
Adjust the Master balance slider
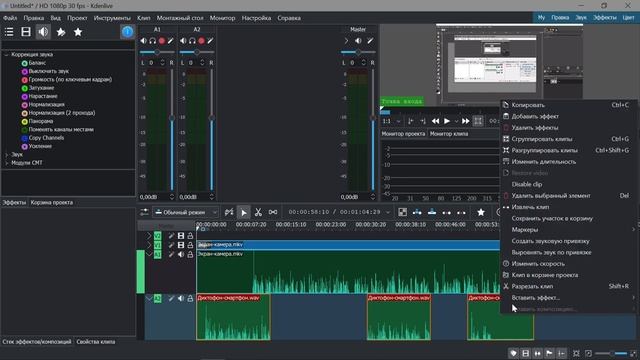pyautogui.click(x=358, y=52)
